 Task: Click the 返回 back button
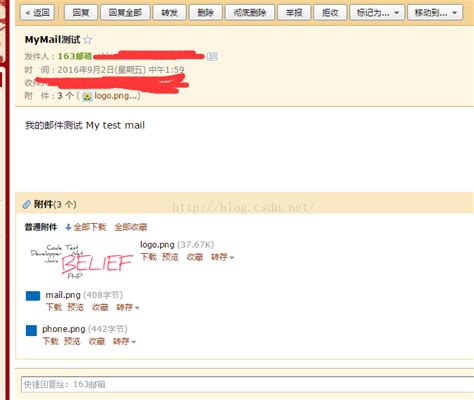pyautogui.click(x=37, y=13)
